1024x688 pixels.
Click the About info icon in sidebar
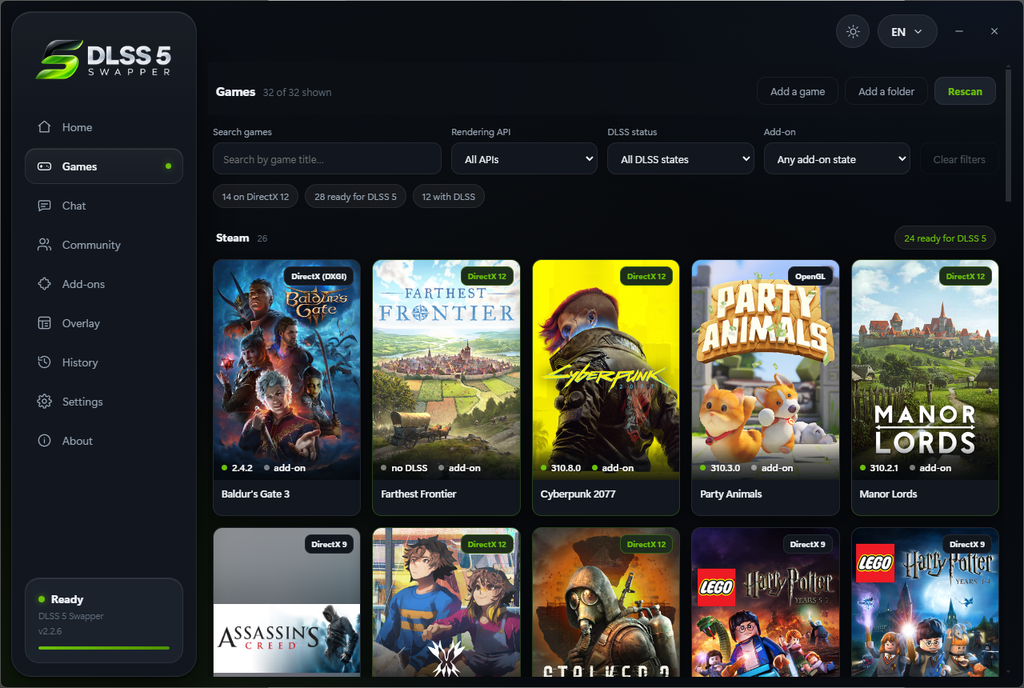pyautogui.click(x=44, y=441)
